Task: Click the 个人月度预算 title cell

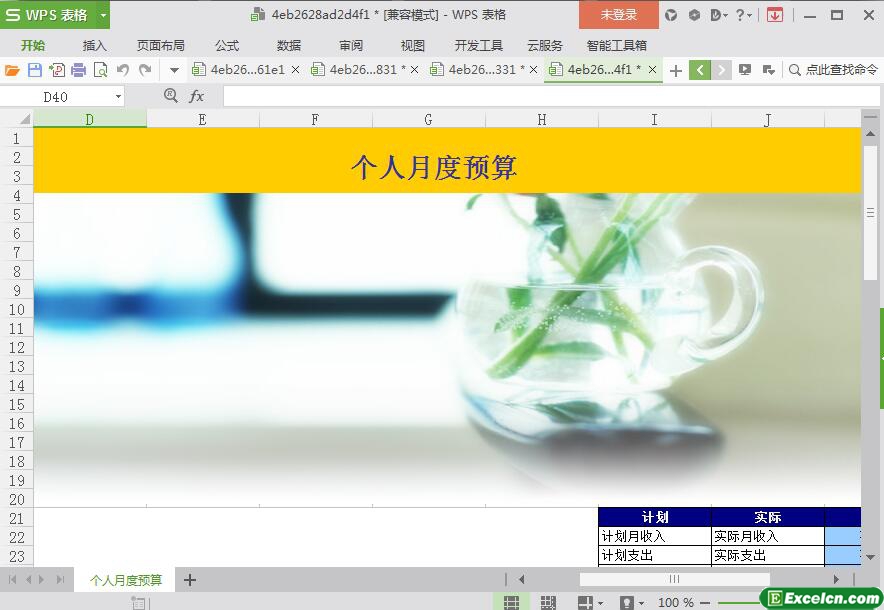Action: 433,167
